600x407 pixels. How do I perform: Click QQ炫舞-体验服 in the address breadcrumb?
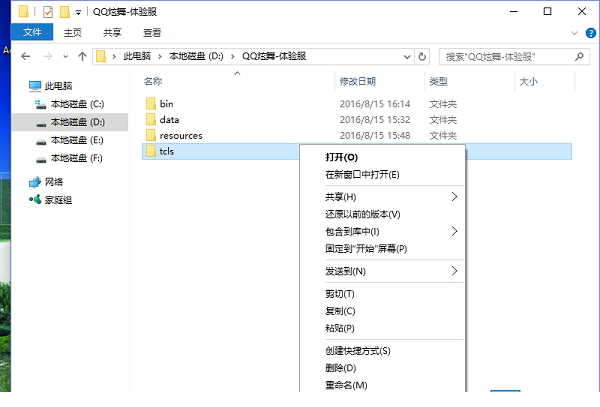(x=274, y=56)
